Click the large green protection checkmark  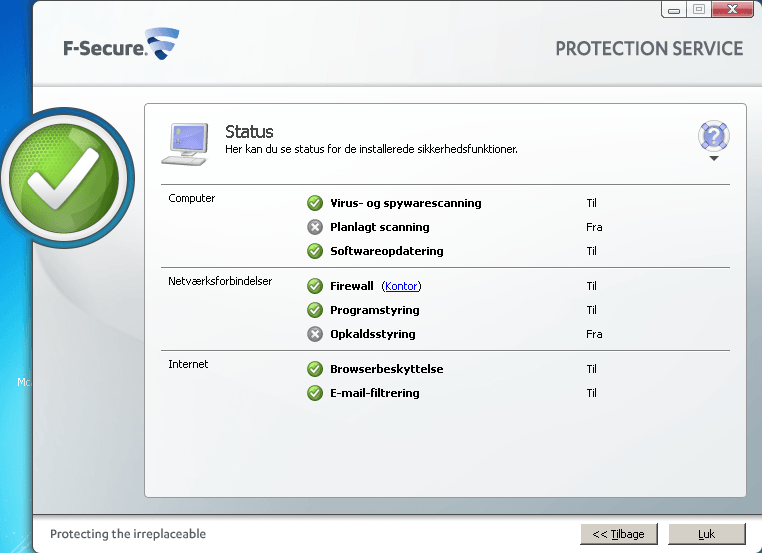click(x=64, y=178)
